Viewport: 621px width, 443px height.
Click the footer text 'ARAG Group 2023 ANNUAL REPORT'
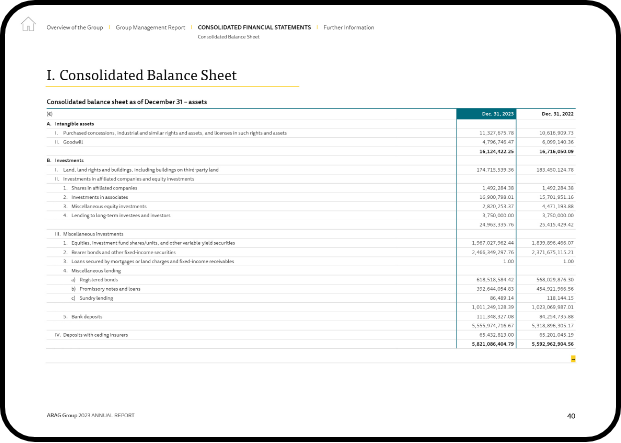(x=90, y=415)
